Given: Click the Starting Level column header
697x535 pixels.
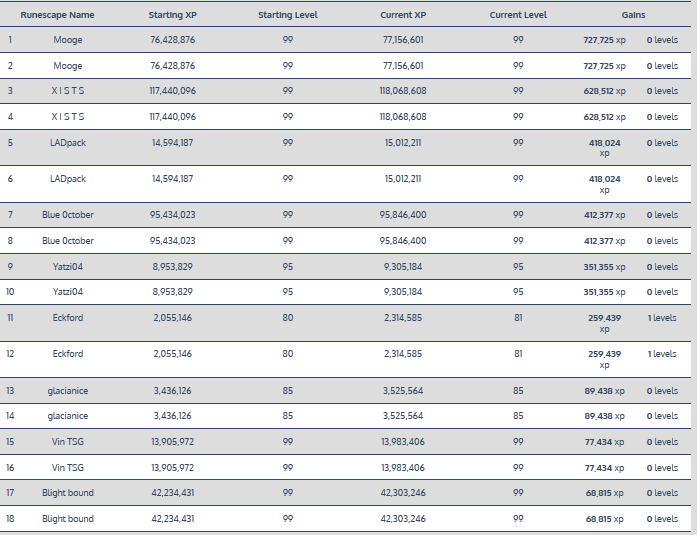Looking at the screenshot, I should point(288,16).
